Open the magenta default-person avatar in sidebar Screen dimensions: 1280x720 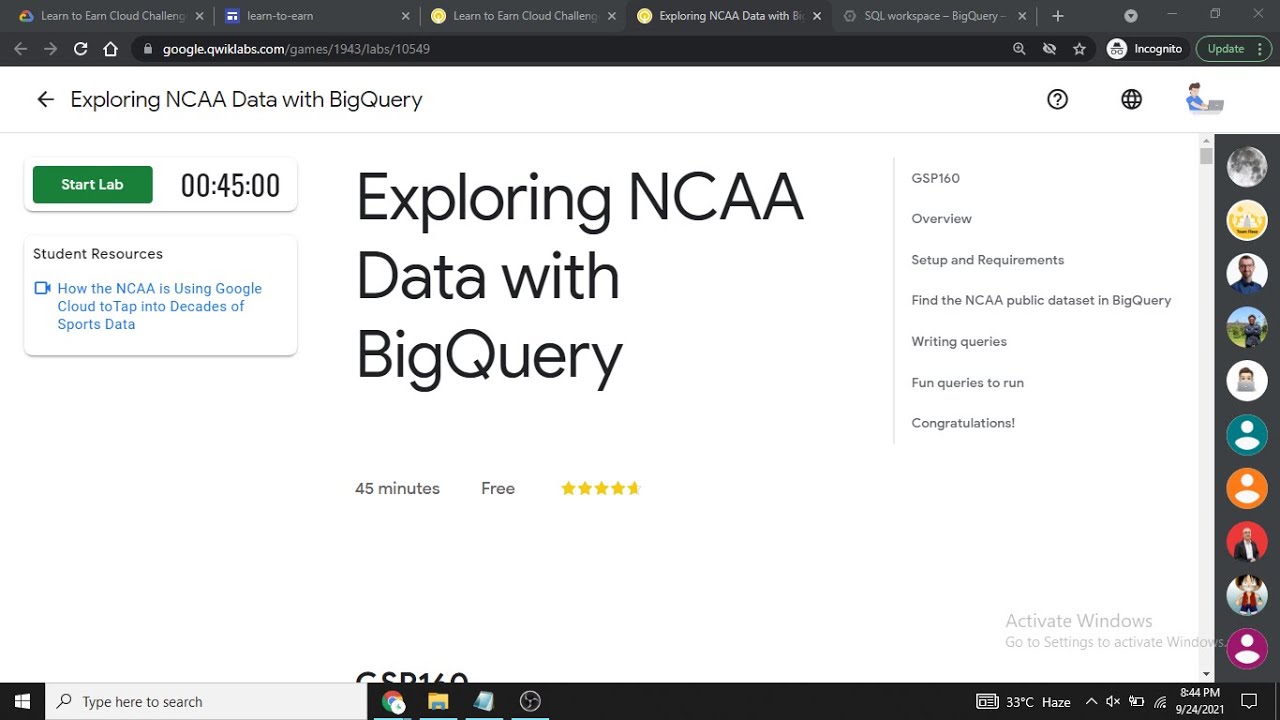(1247, 648)
